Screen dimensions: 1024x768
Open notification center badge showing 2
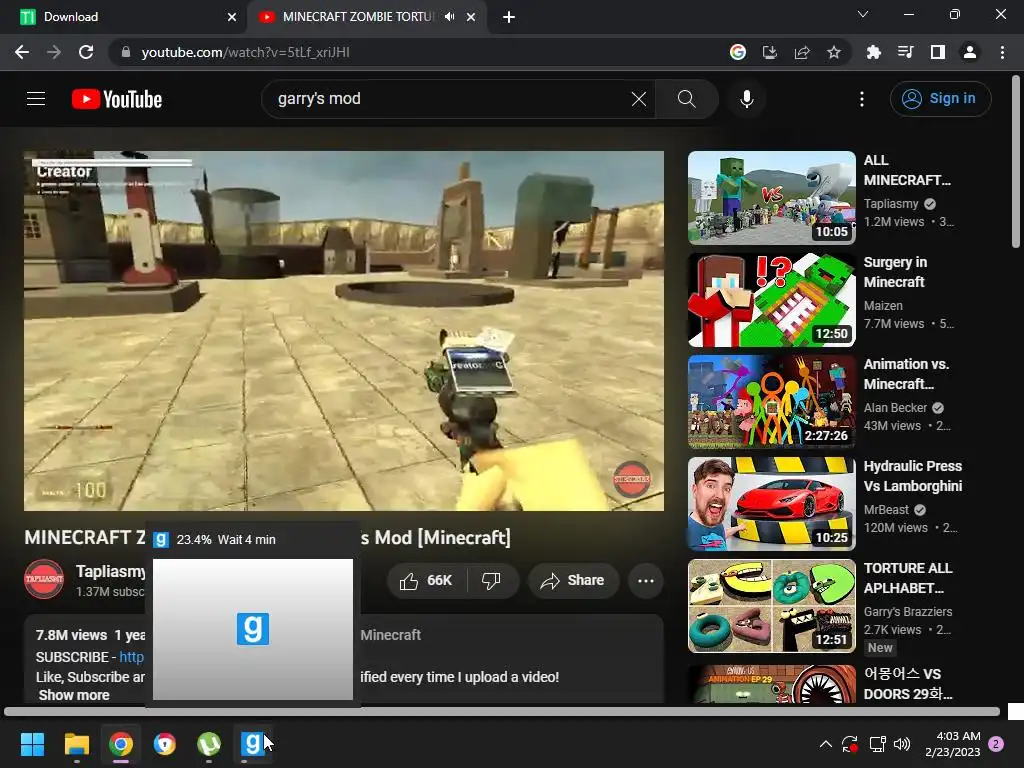click(x=997, y=744)
